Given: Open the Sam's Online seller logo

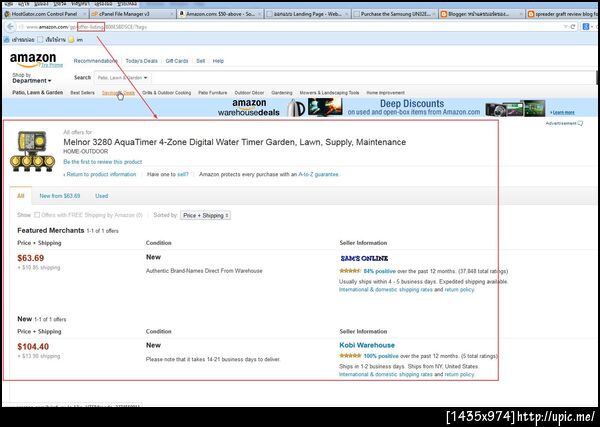Looking at the screenshot, I should click(364, 258).
